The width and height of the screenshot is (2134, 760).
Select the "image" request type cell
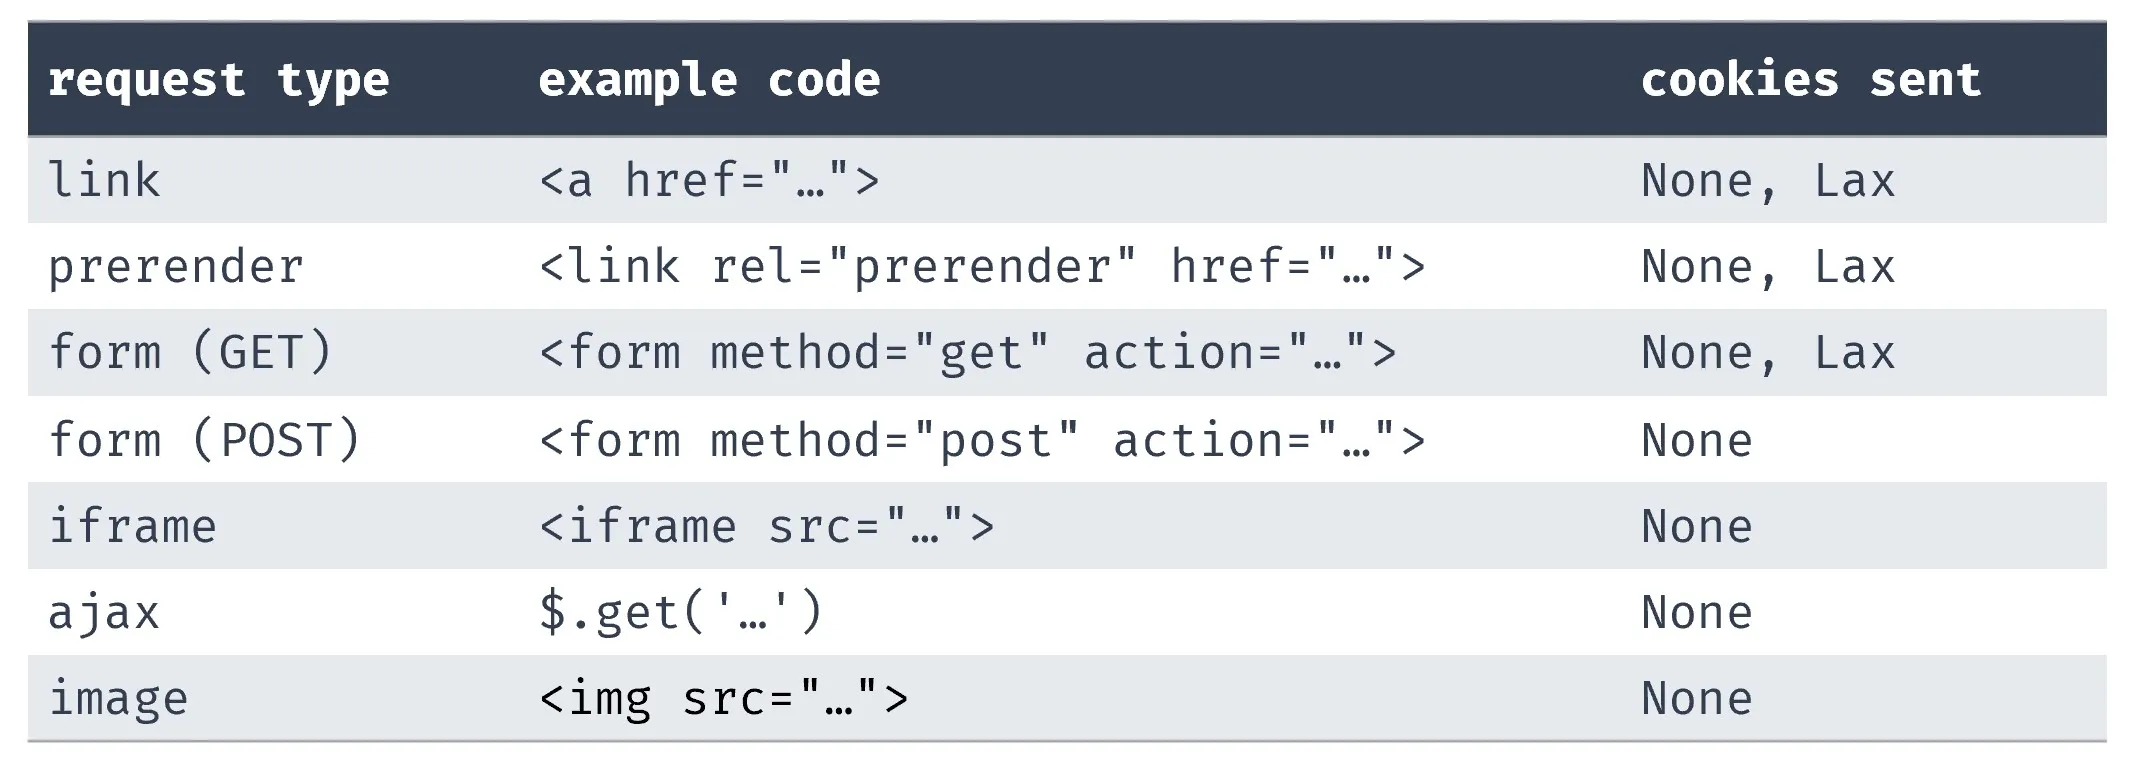(118, 698)
